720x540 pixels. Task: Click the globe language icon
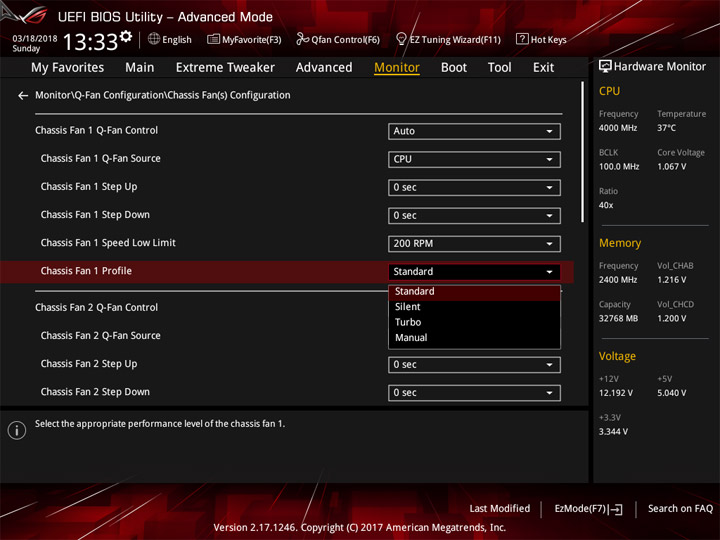pyautogui.click(x=154, y=39)
